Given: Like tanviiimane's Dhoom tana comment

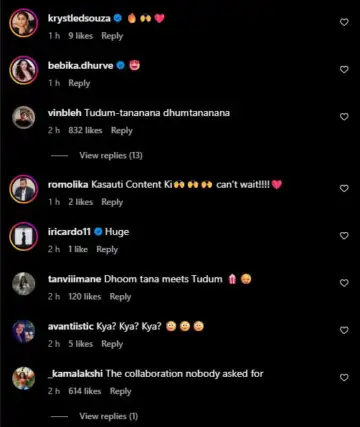Looking at the screenshot, I should point(344,283).
